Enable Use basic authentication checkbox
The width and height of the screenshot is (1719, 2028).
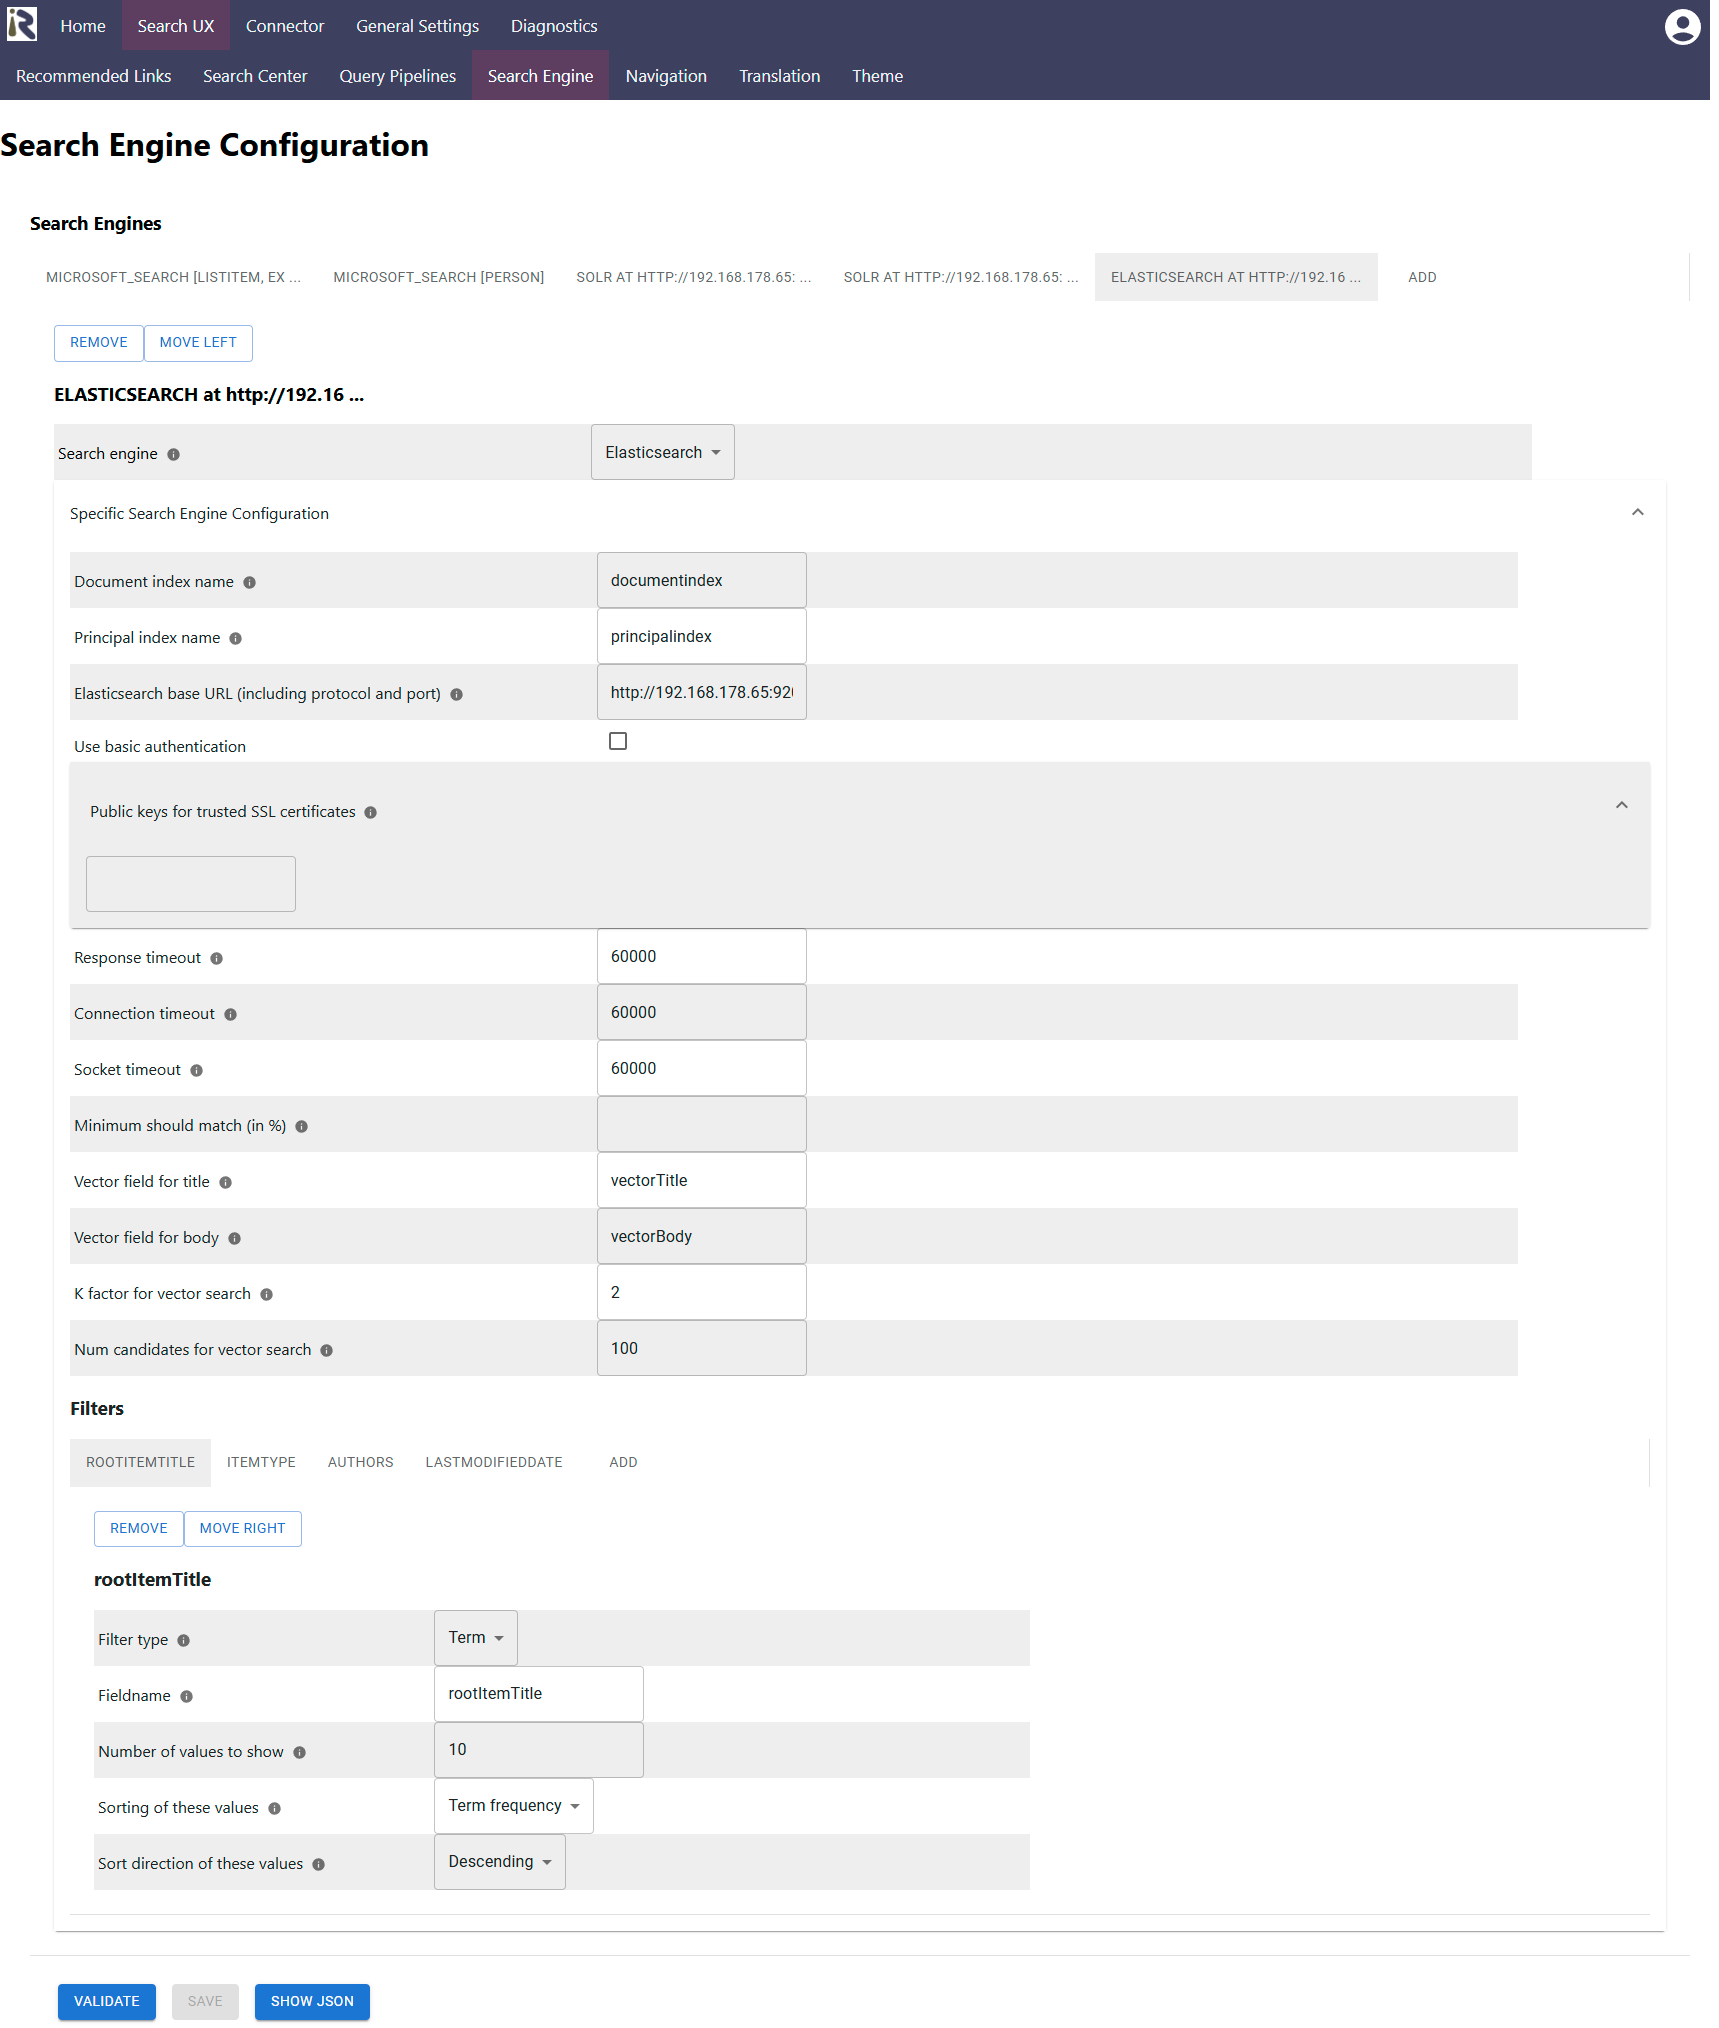(618, 741)
